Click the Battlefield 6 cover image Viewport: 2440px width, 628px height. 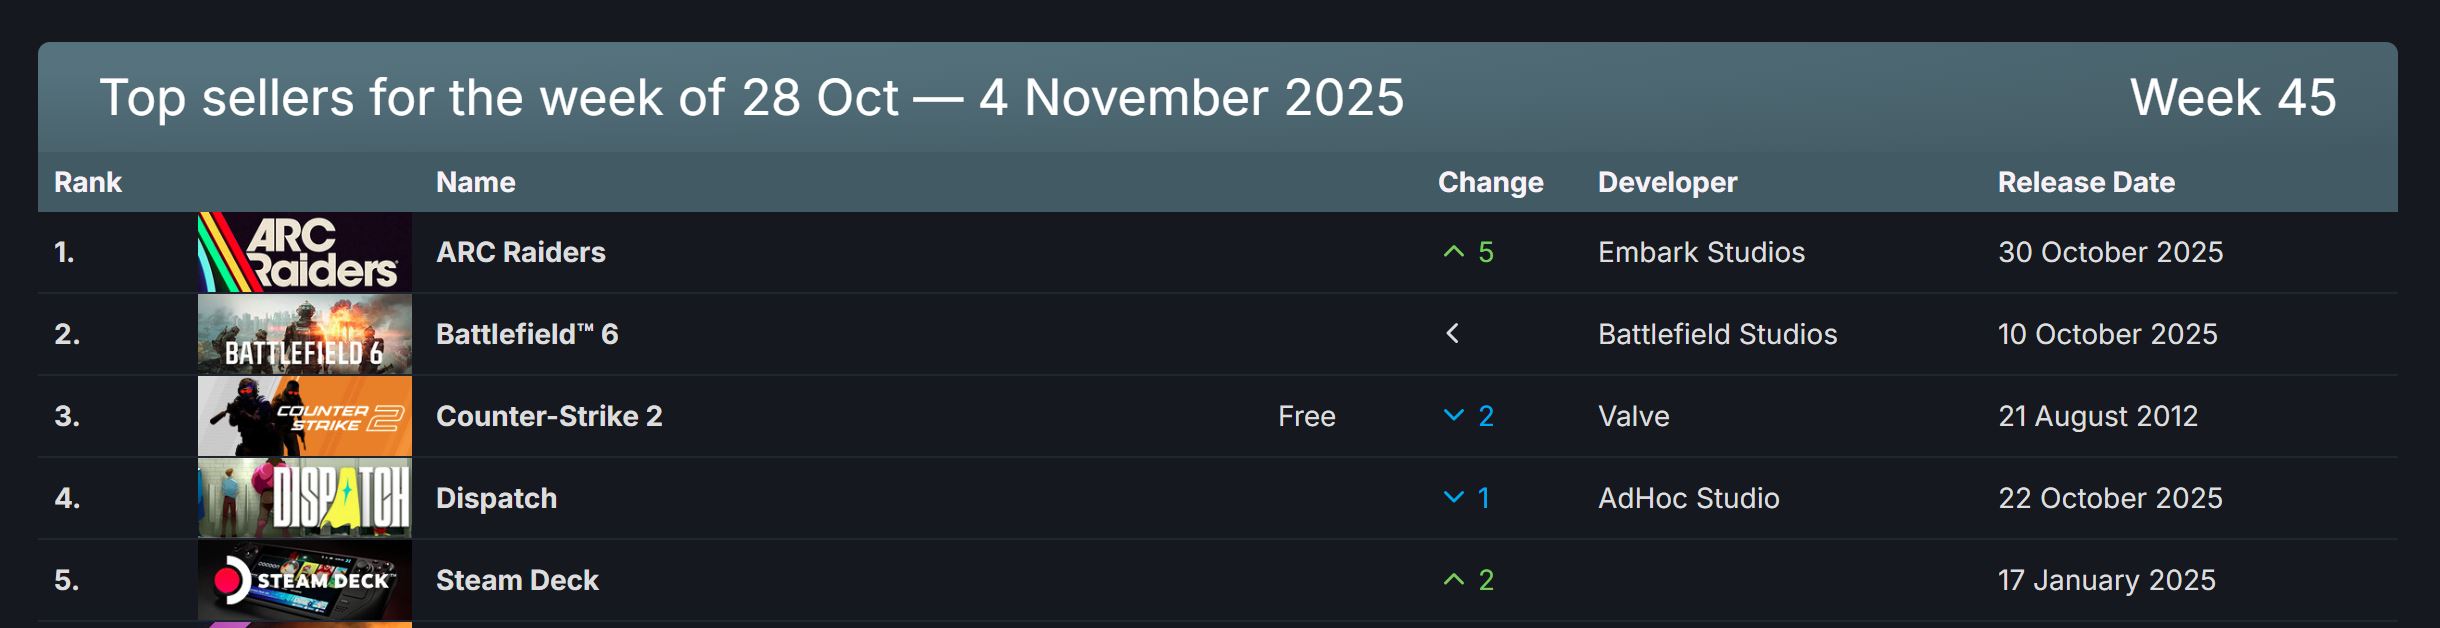[304, 334]
